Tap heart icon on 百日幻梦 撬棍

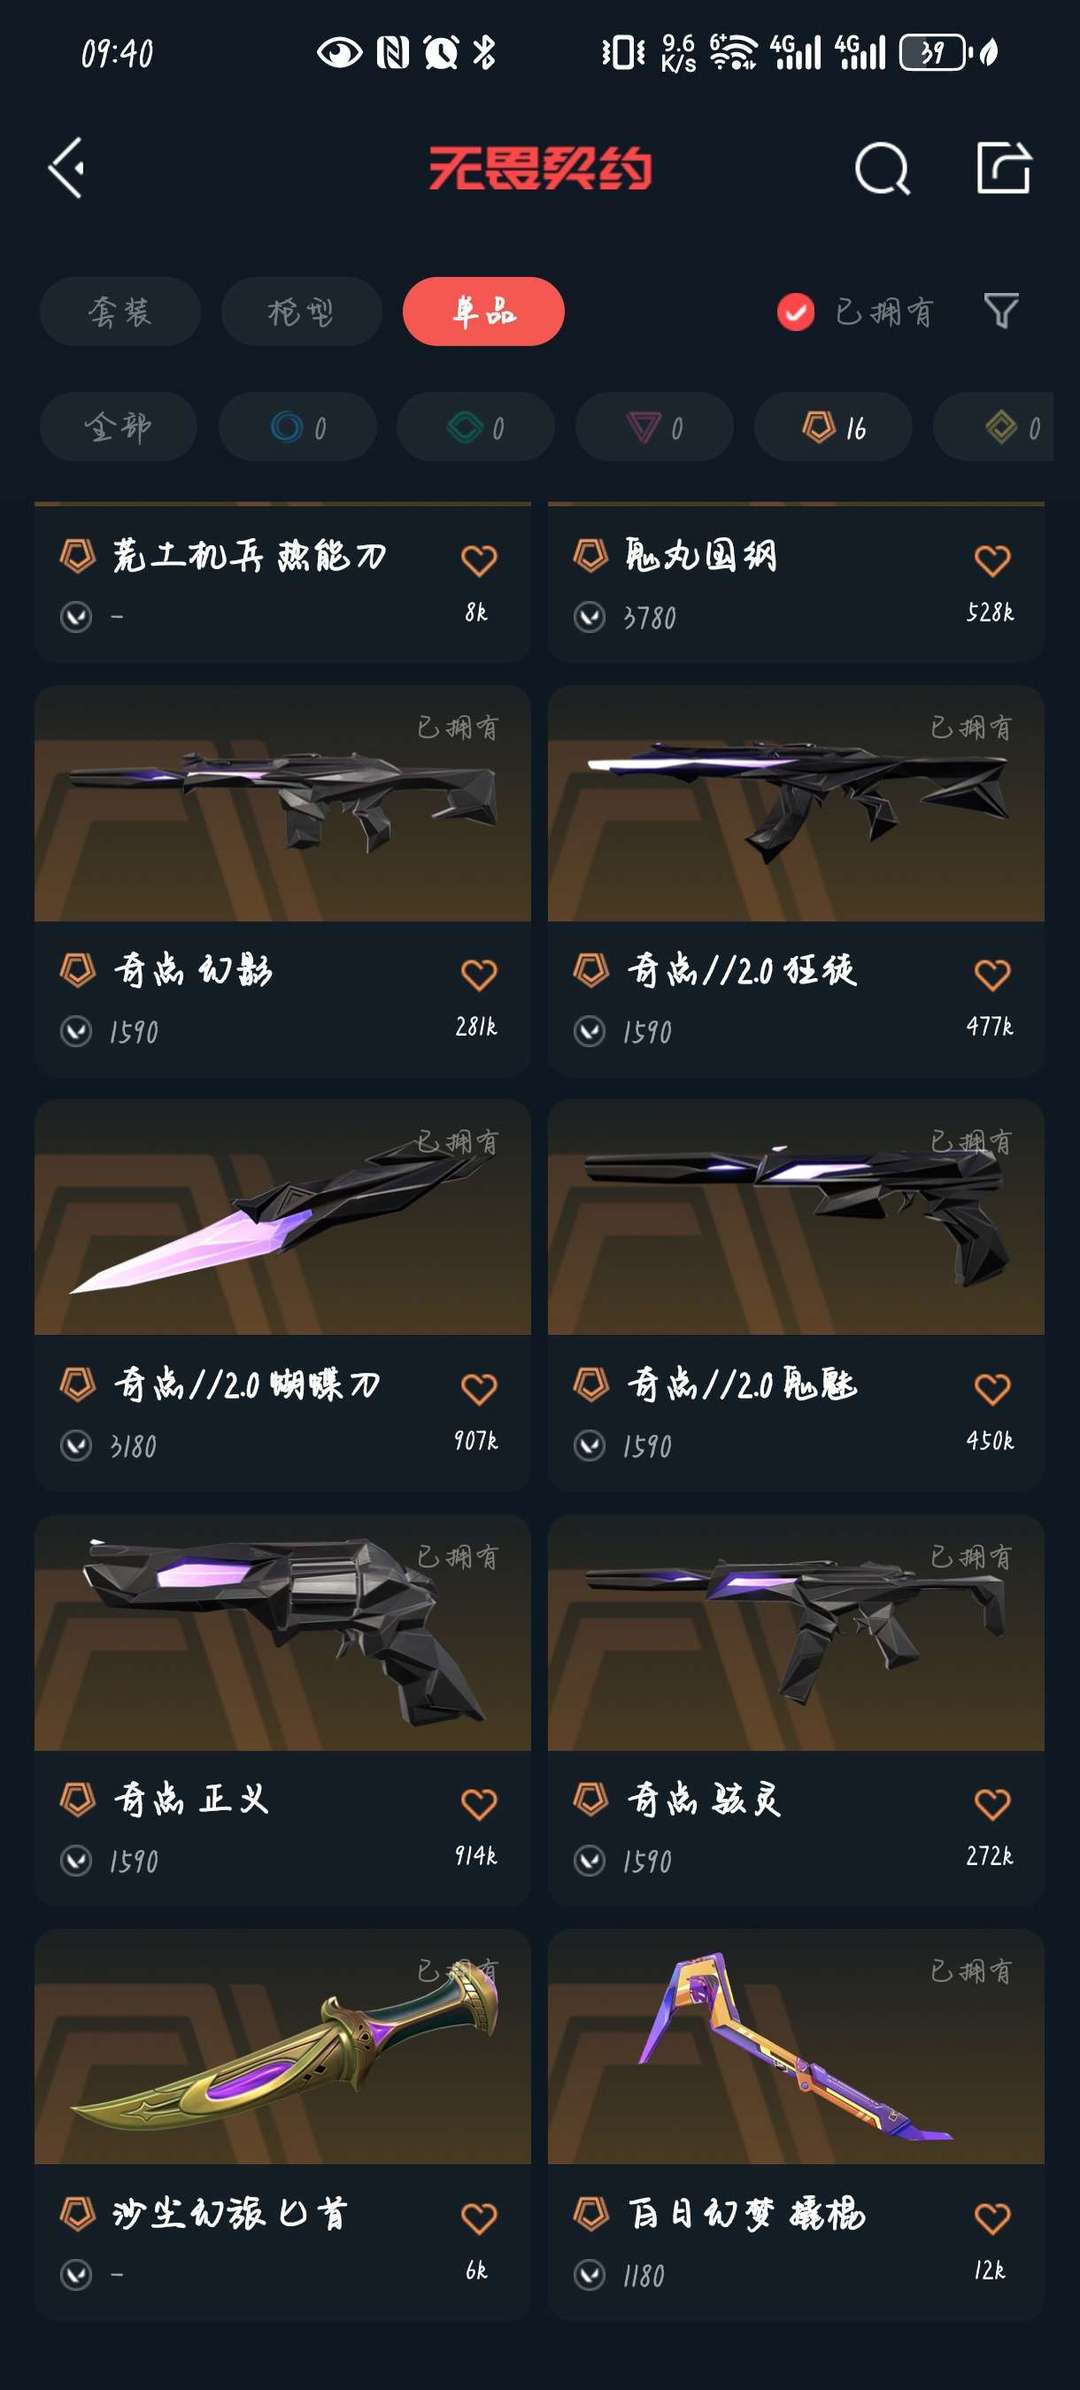(x=992, y=2218)
